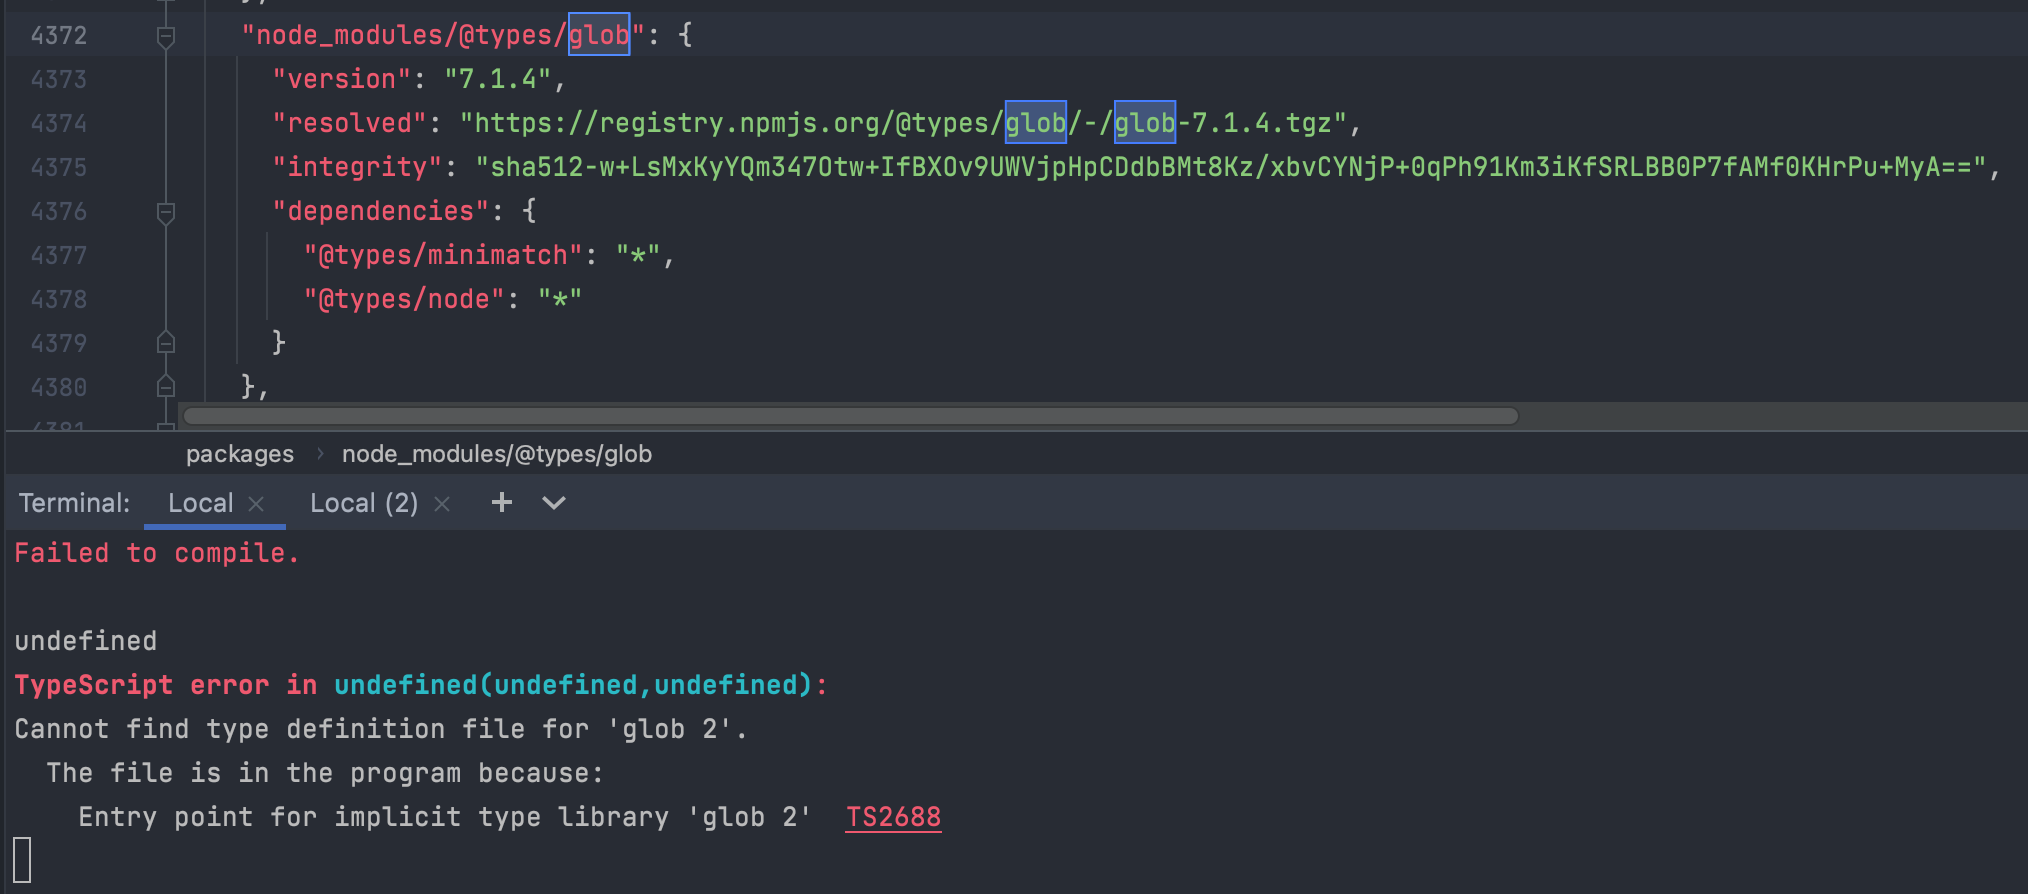
Task: Close the Local (2) terminal tab
Action: (x=442, y=504)
